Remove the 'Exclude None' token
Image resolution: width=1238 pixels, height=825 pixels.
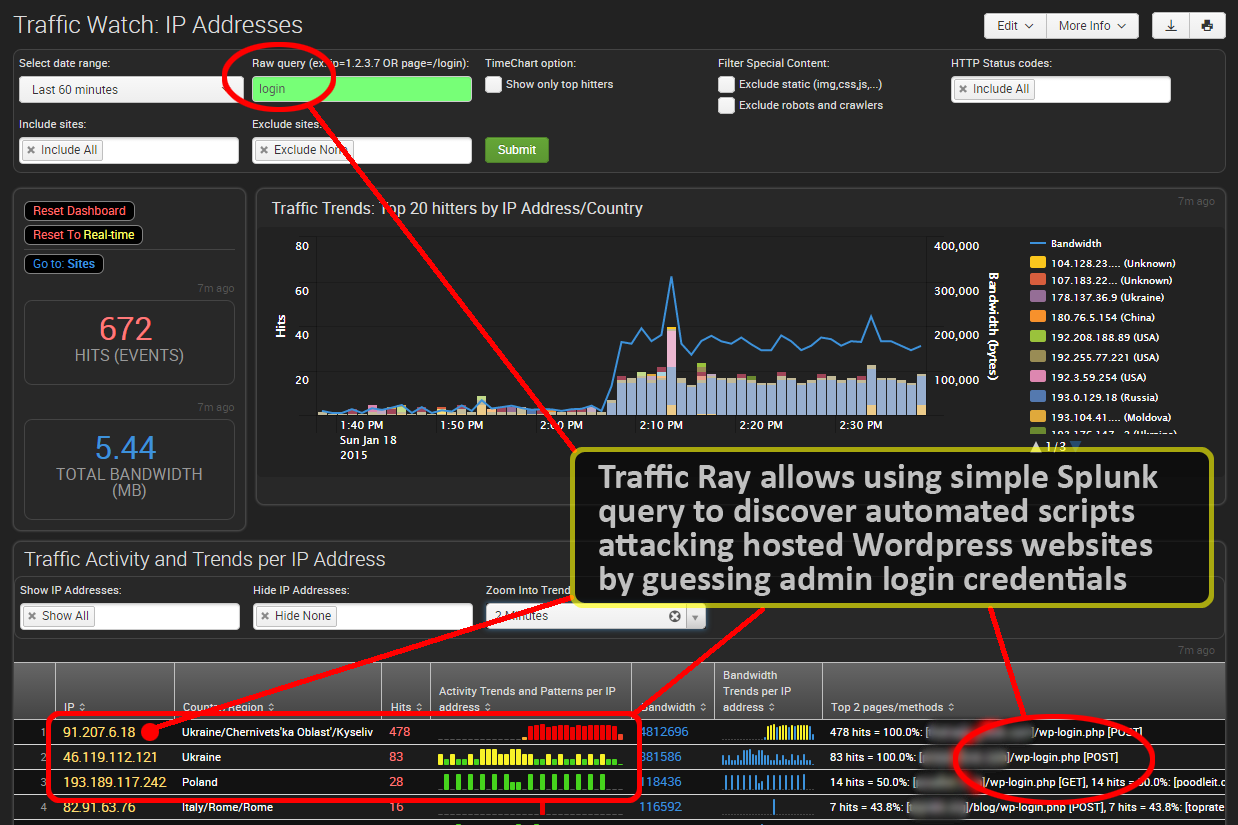point(264,150)
